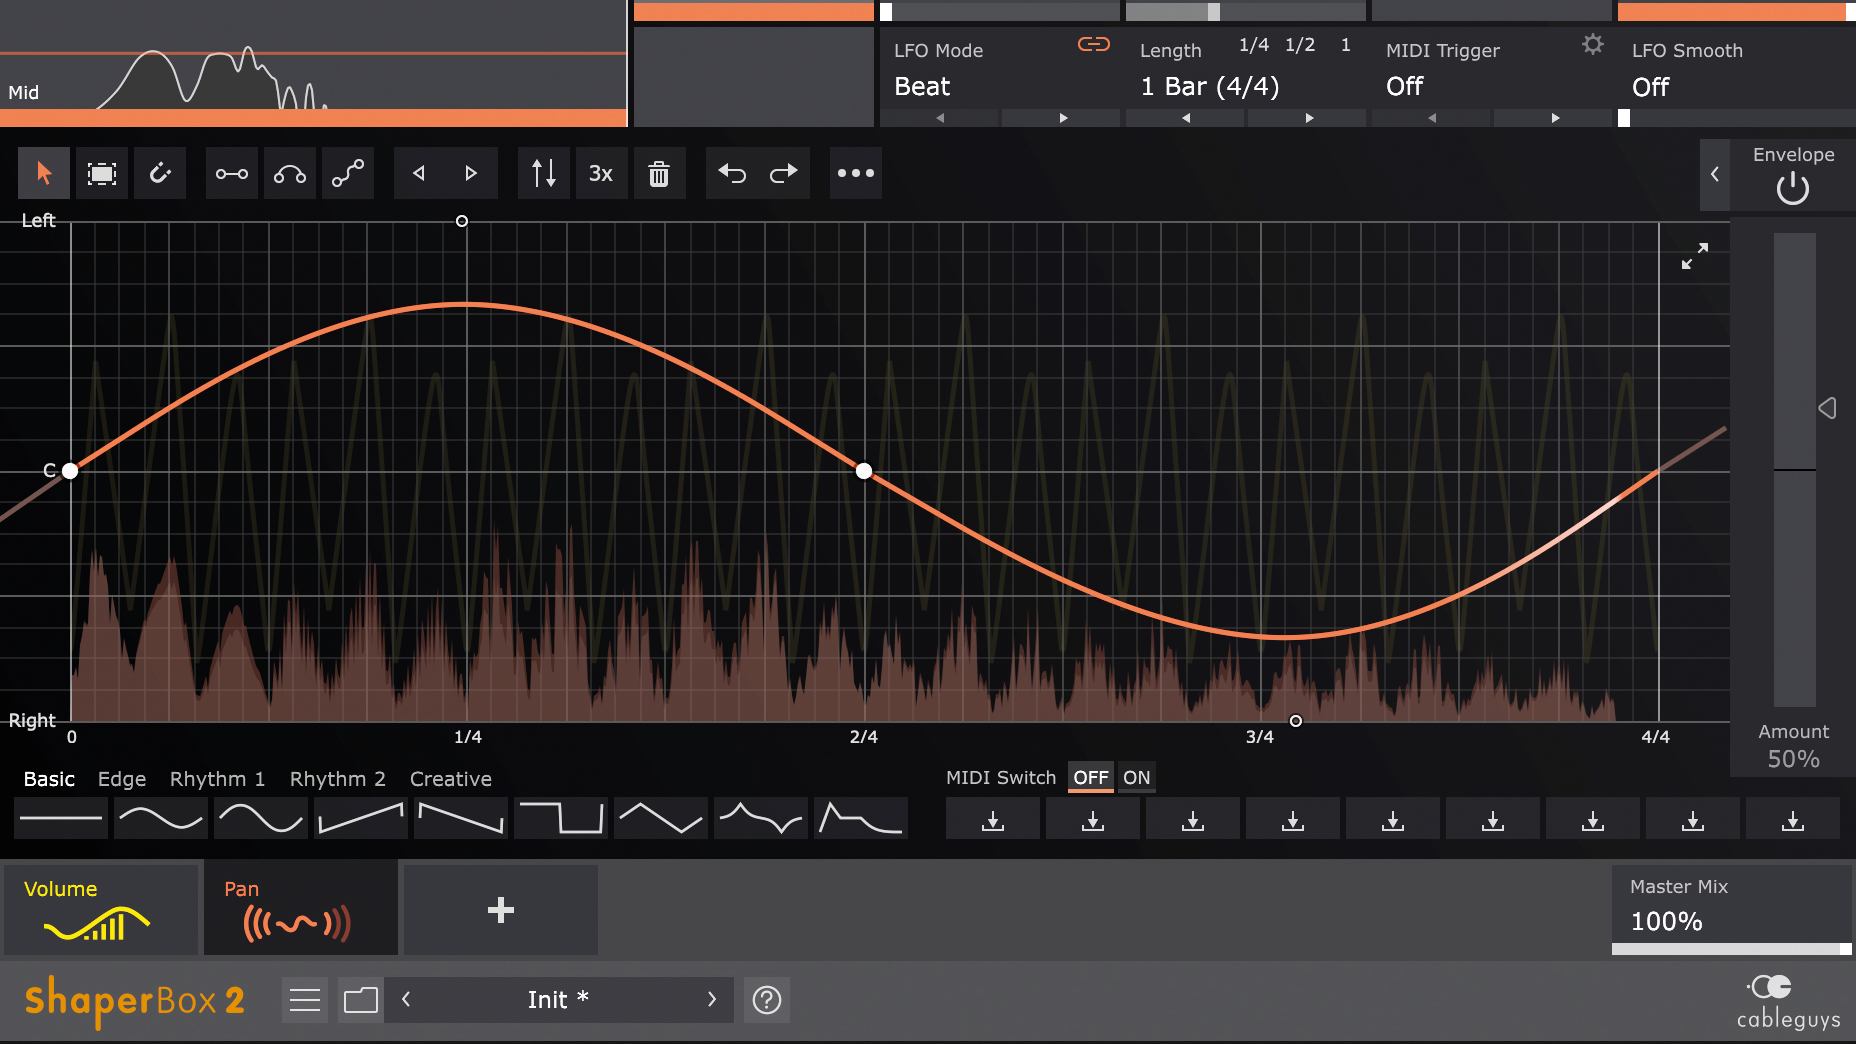Adjust the Master Mix slider

click(1732, 949)
